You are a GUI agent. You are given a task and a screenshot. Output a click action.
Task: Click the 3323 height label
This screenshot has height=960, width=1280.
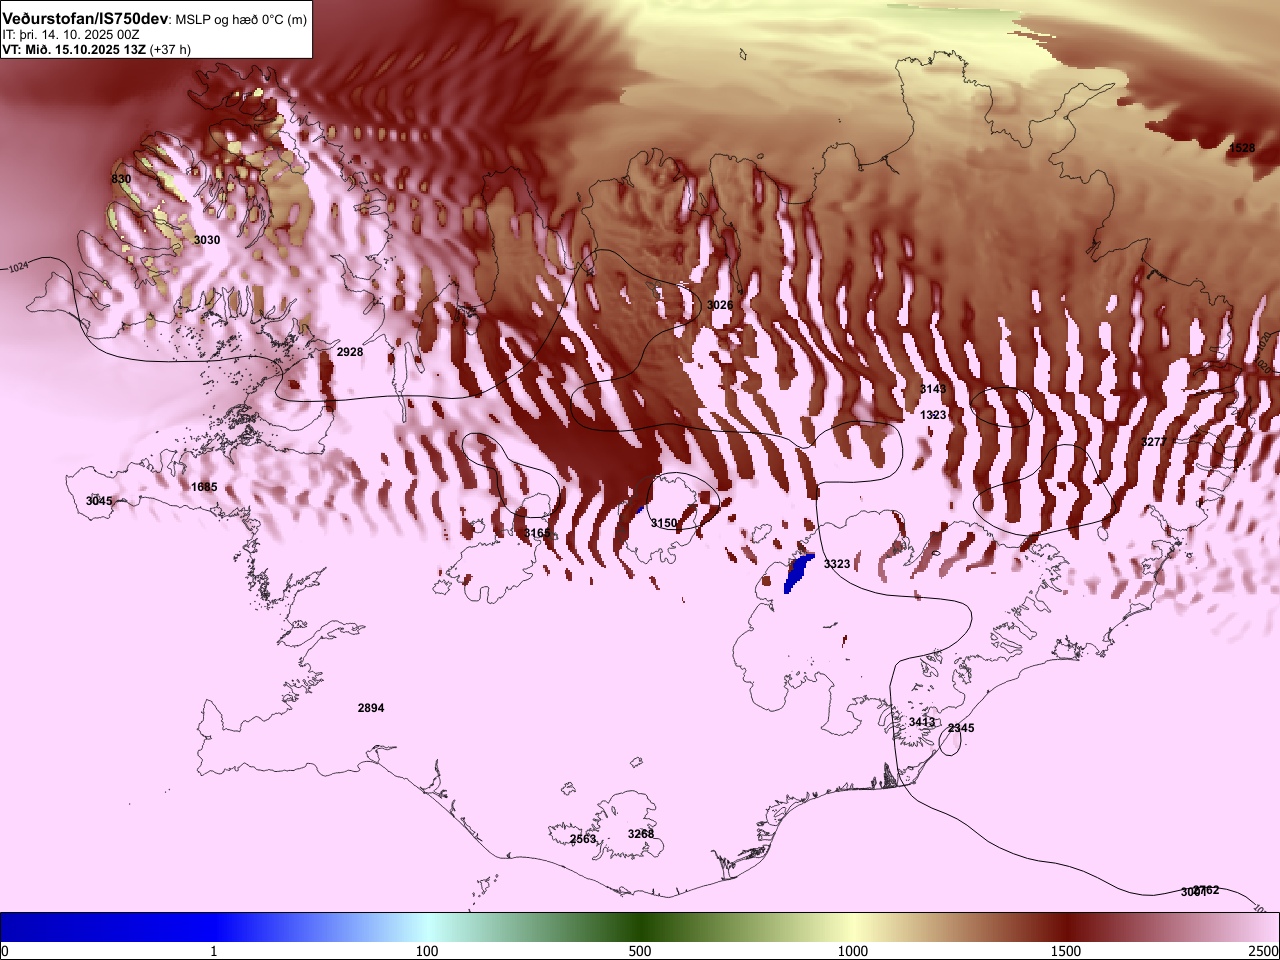pos(837,564)
